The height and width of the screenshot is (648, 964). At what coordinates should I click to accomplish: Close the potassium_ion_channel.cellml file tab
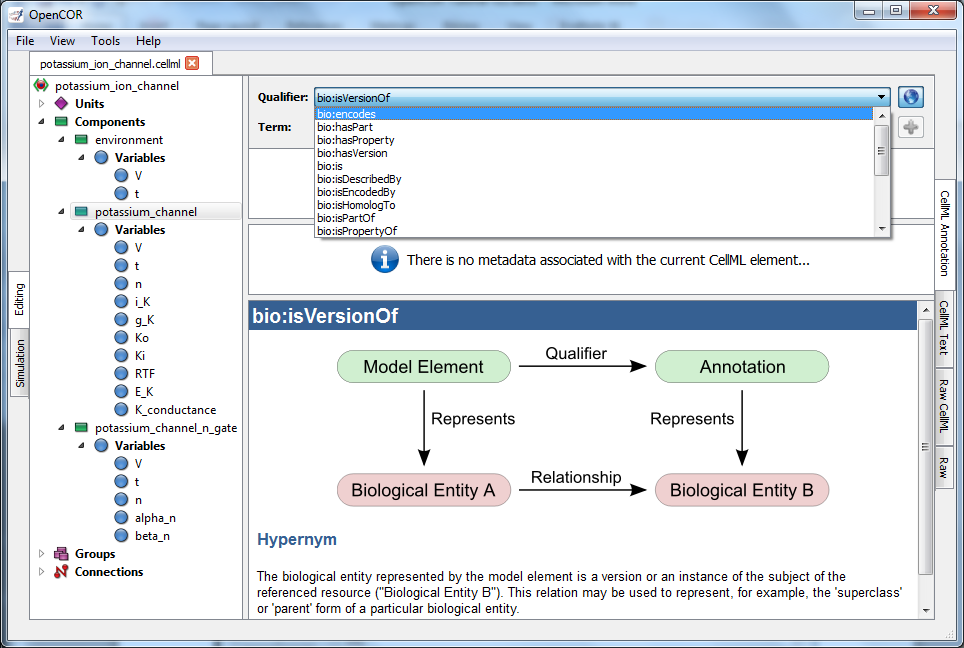[192, 63]
